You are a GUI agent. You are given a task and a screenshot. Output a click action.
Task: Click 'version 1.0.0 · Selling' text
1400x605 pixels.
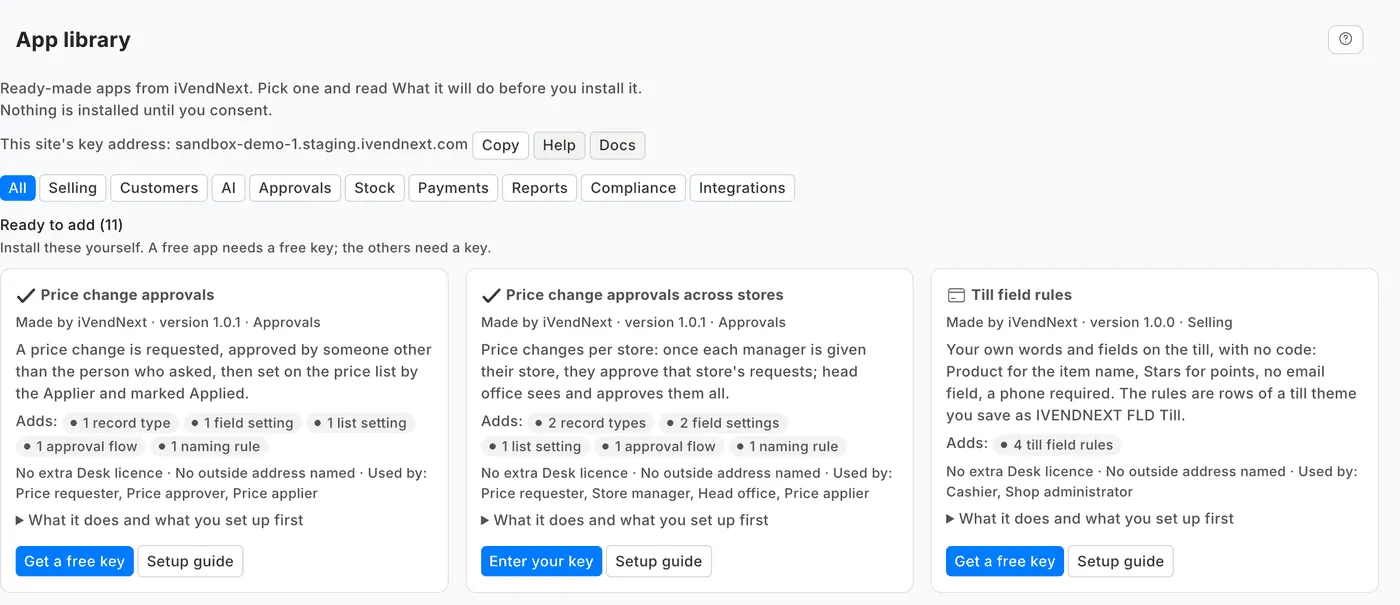(x=1161, y=322)
